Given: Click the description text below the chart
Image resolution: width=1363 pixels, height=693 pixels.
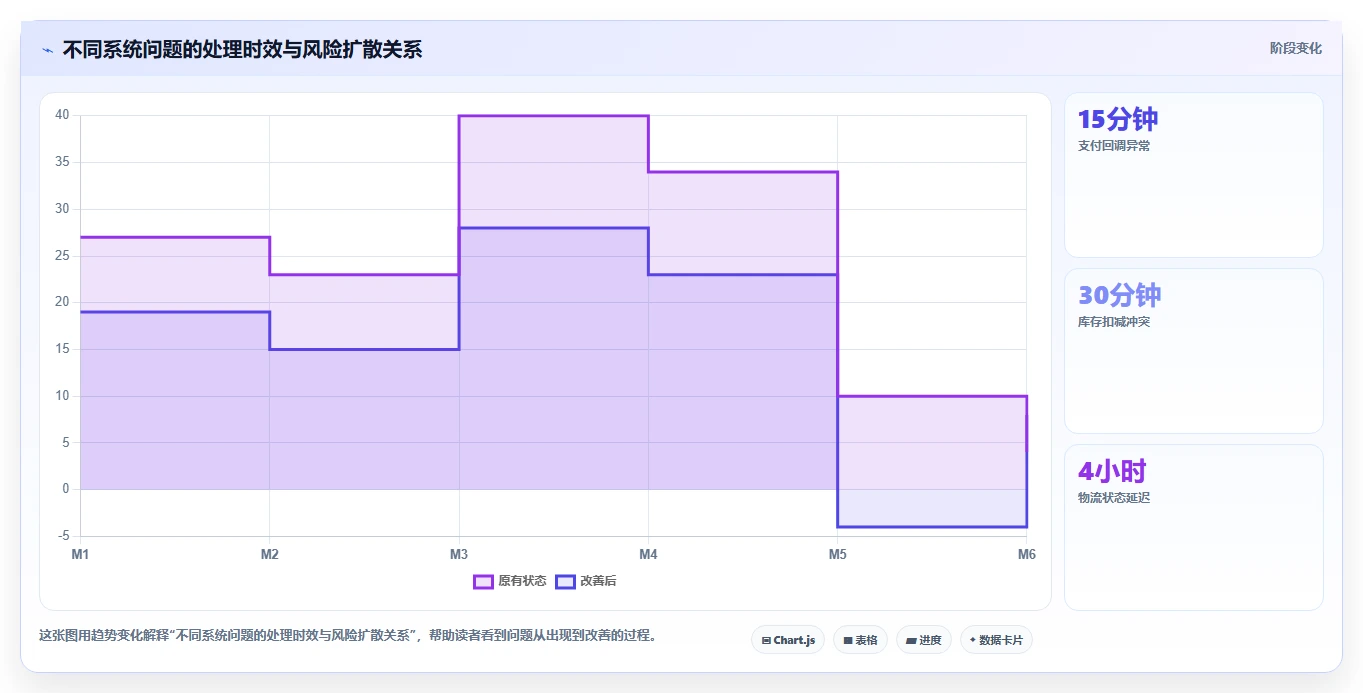Looking at the screenshot, I should 348,636.
